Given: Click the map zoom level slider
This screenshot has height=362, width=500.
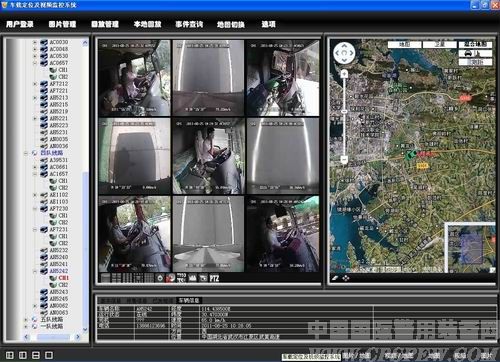Looking at the screenshot, I should [344, 111].
